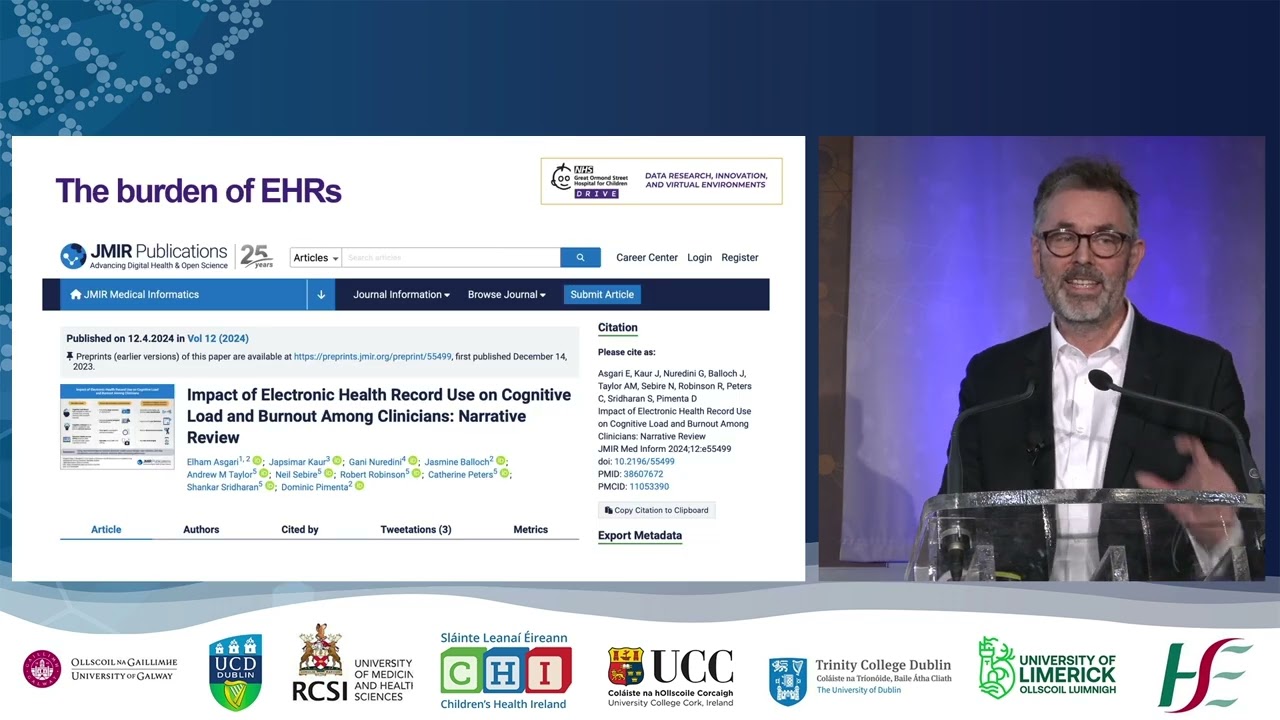This screenshot has width=1280, height=720.
Task: Click the Submit Article button
Action: (602, 295)
